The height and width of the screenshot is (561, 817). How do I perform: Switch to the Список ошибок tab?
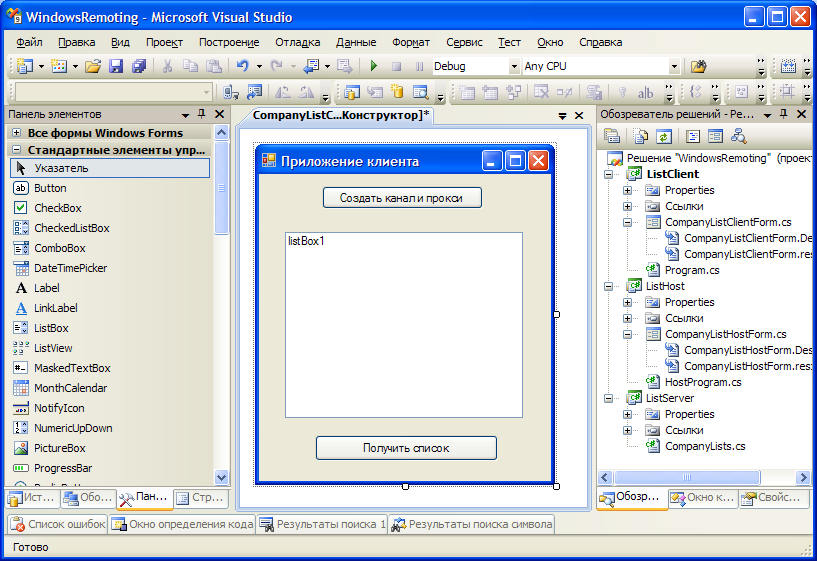point(58,524)
